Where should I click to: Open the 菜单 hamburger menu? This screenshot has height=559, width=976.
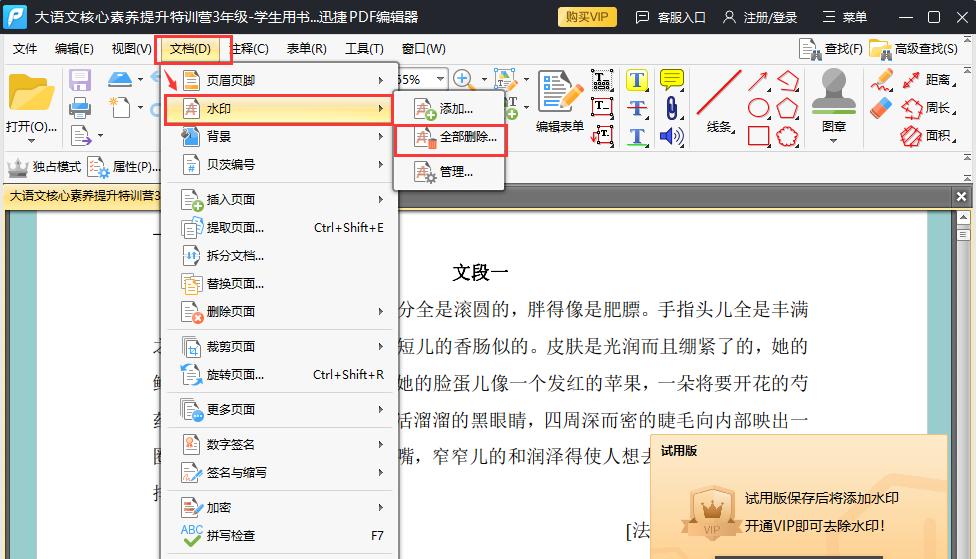845,17
